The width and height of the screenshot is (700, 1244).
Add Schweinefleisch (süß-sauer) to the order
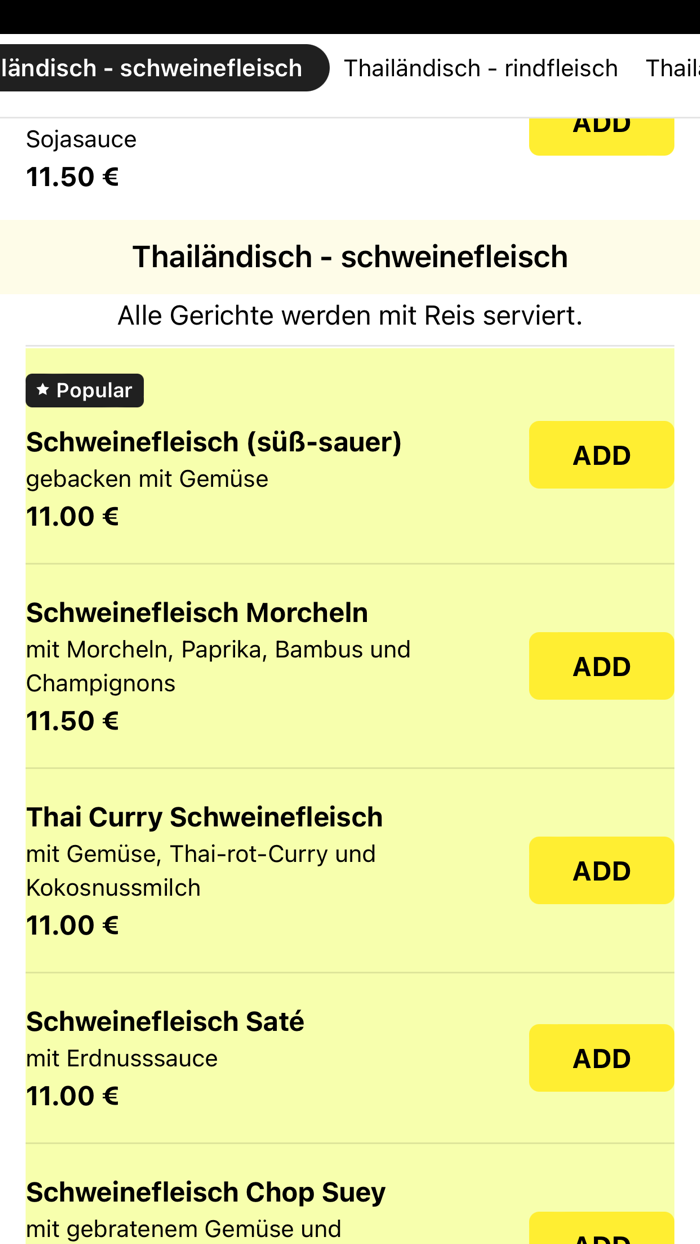click(601, 454)
